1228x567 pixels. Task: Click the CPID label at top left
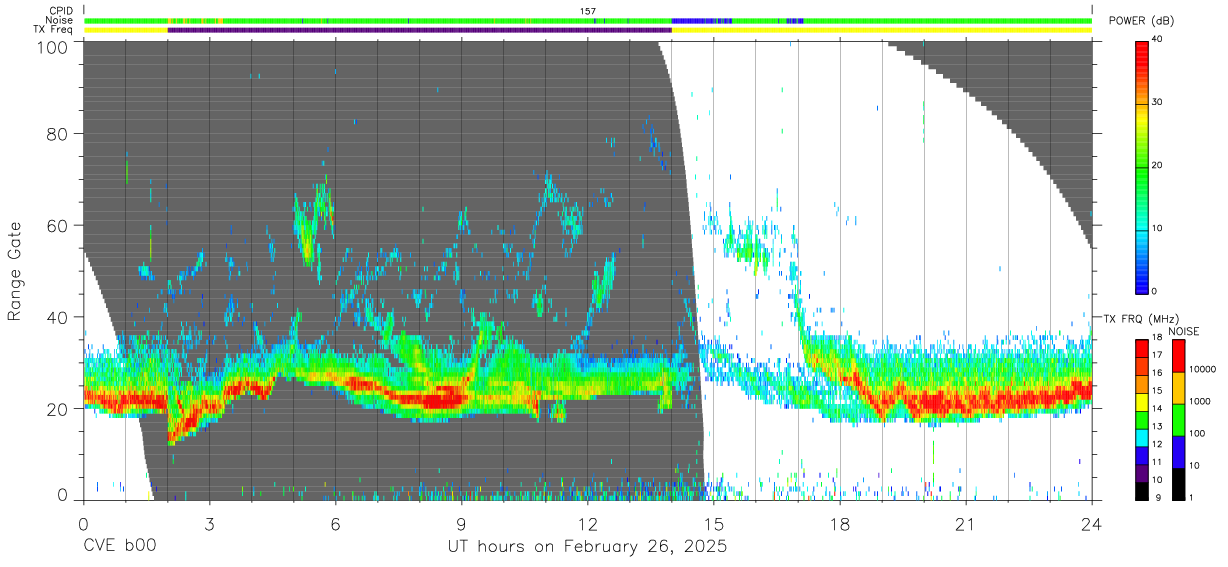61,11
